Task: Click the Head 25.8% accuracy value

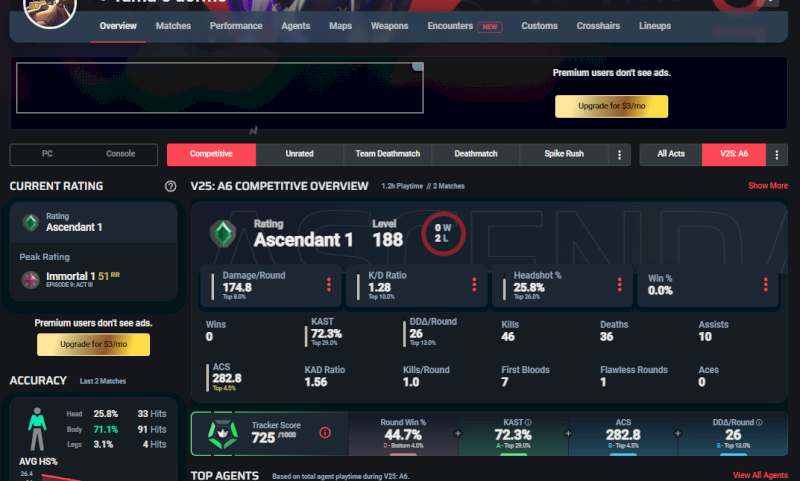Action: 106,414
